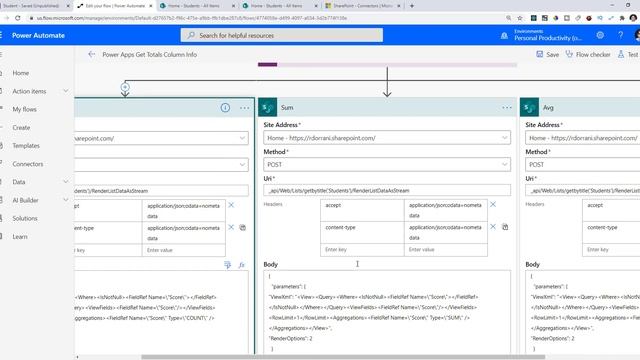Click accept header key in Sum action
640x360 pixels.
[362, 210]
